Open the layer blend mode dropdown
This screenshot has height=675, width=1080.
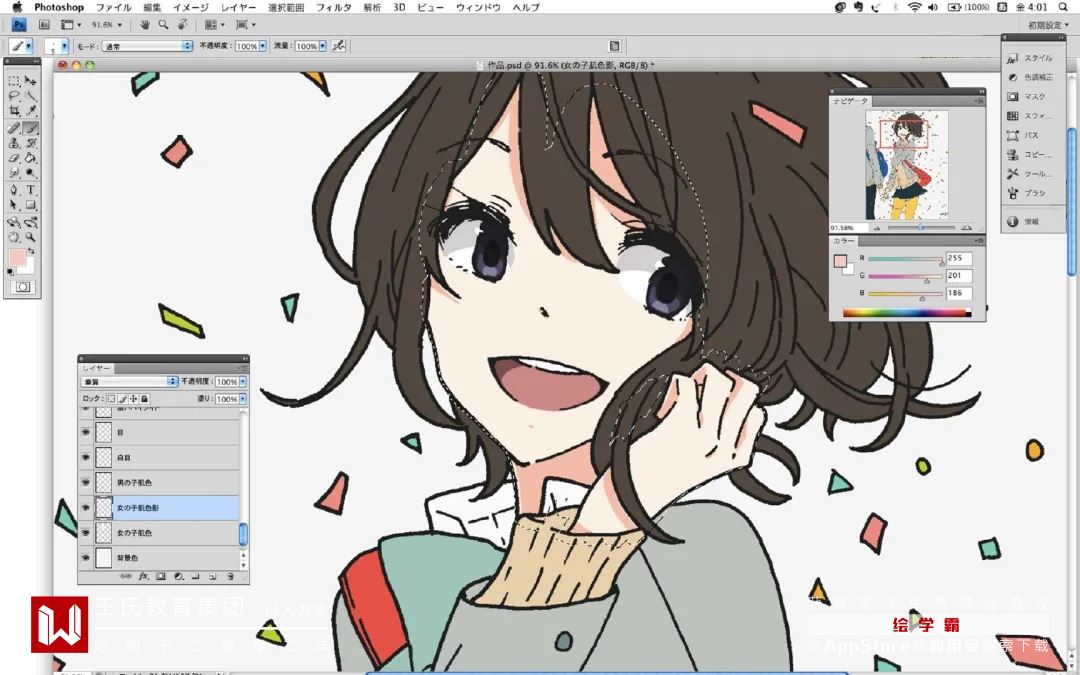pyautogui.click(x=129, y=382)
